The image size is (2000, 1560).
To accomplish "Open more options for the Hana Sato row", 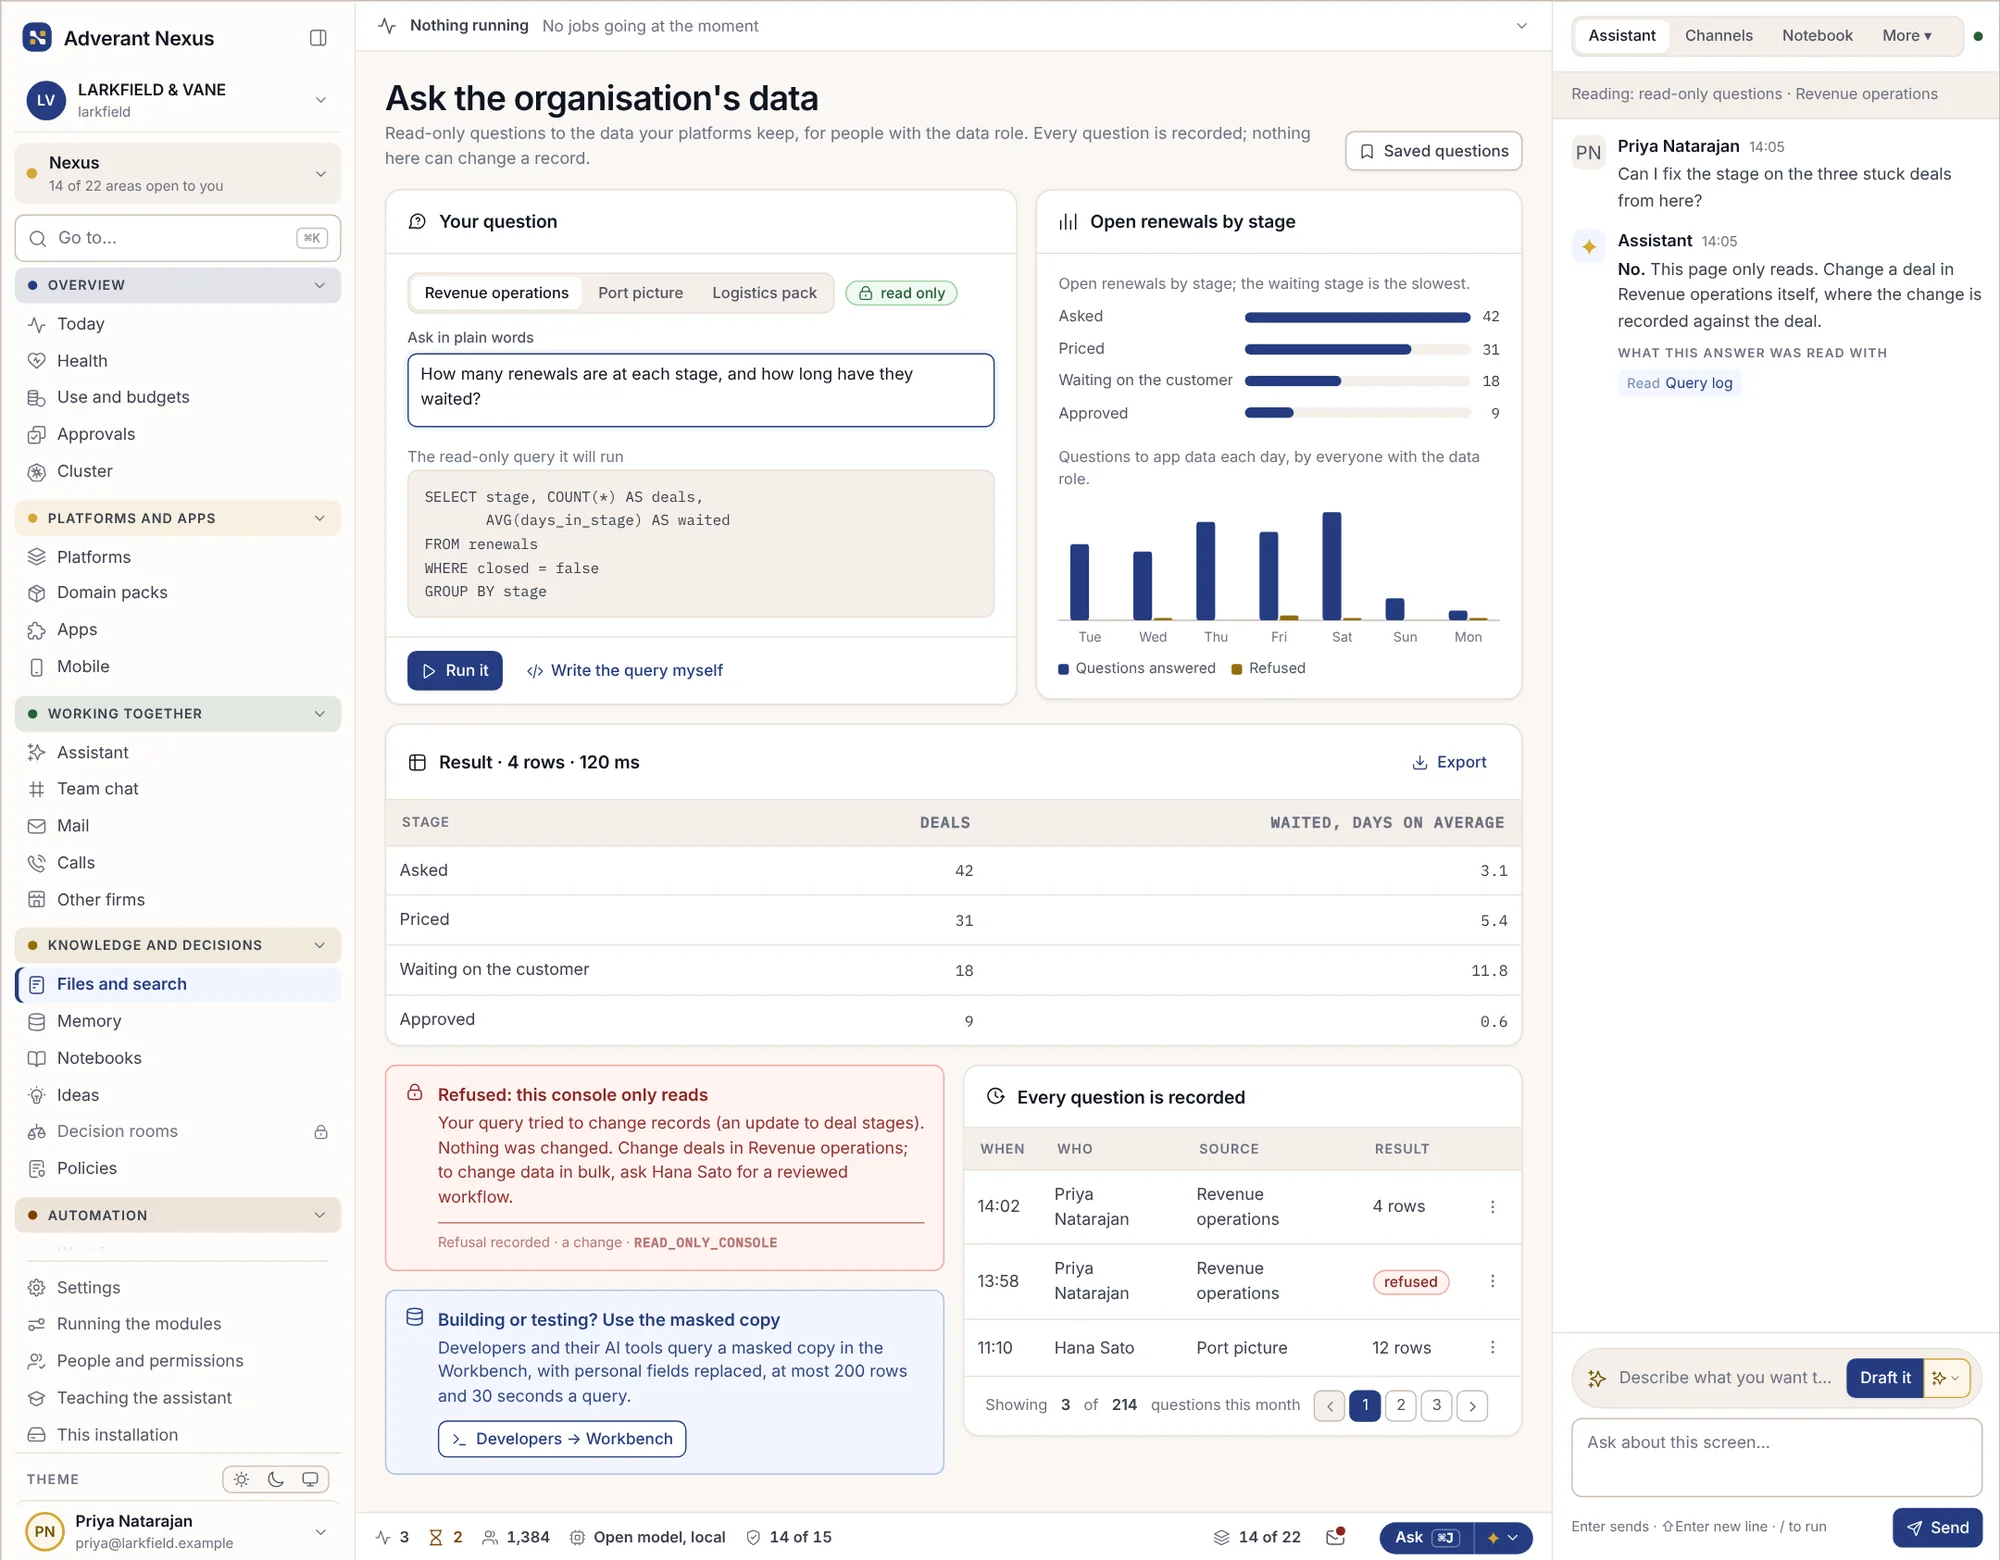I will point(1492,1348).
